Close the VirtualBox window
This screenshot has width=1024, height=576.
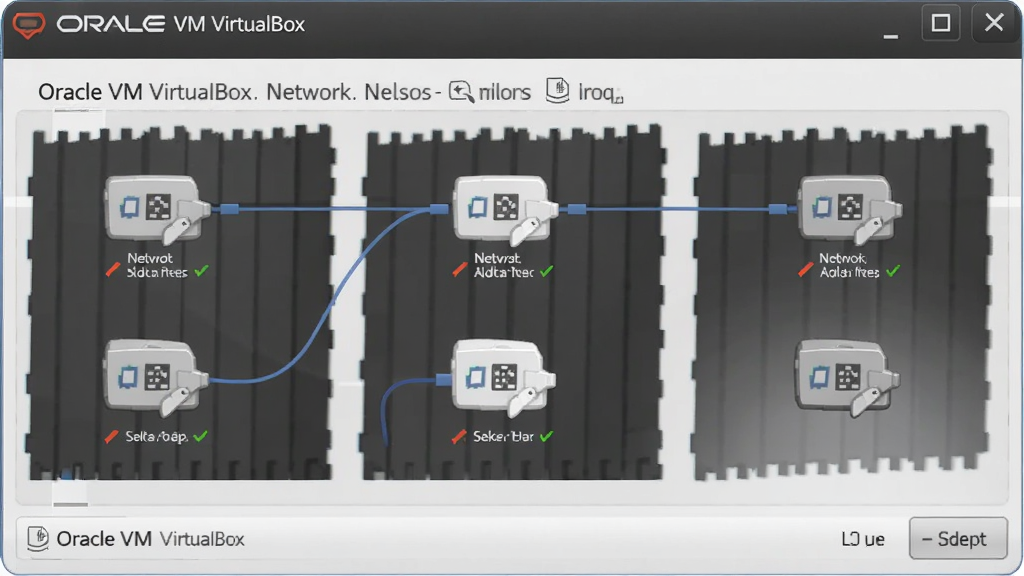(x=994, y=24)
